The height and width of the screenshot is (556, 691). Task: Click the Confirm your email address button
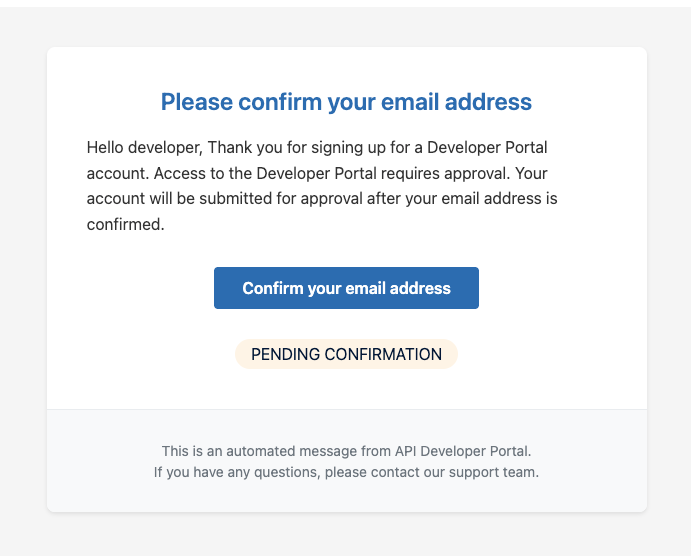click(346, 288)
